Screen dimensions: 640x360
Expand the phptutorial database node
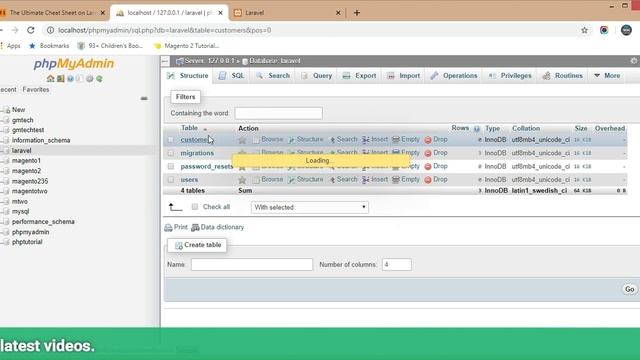pos(6,242)
